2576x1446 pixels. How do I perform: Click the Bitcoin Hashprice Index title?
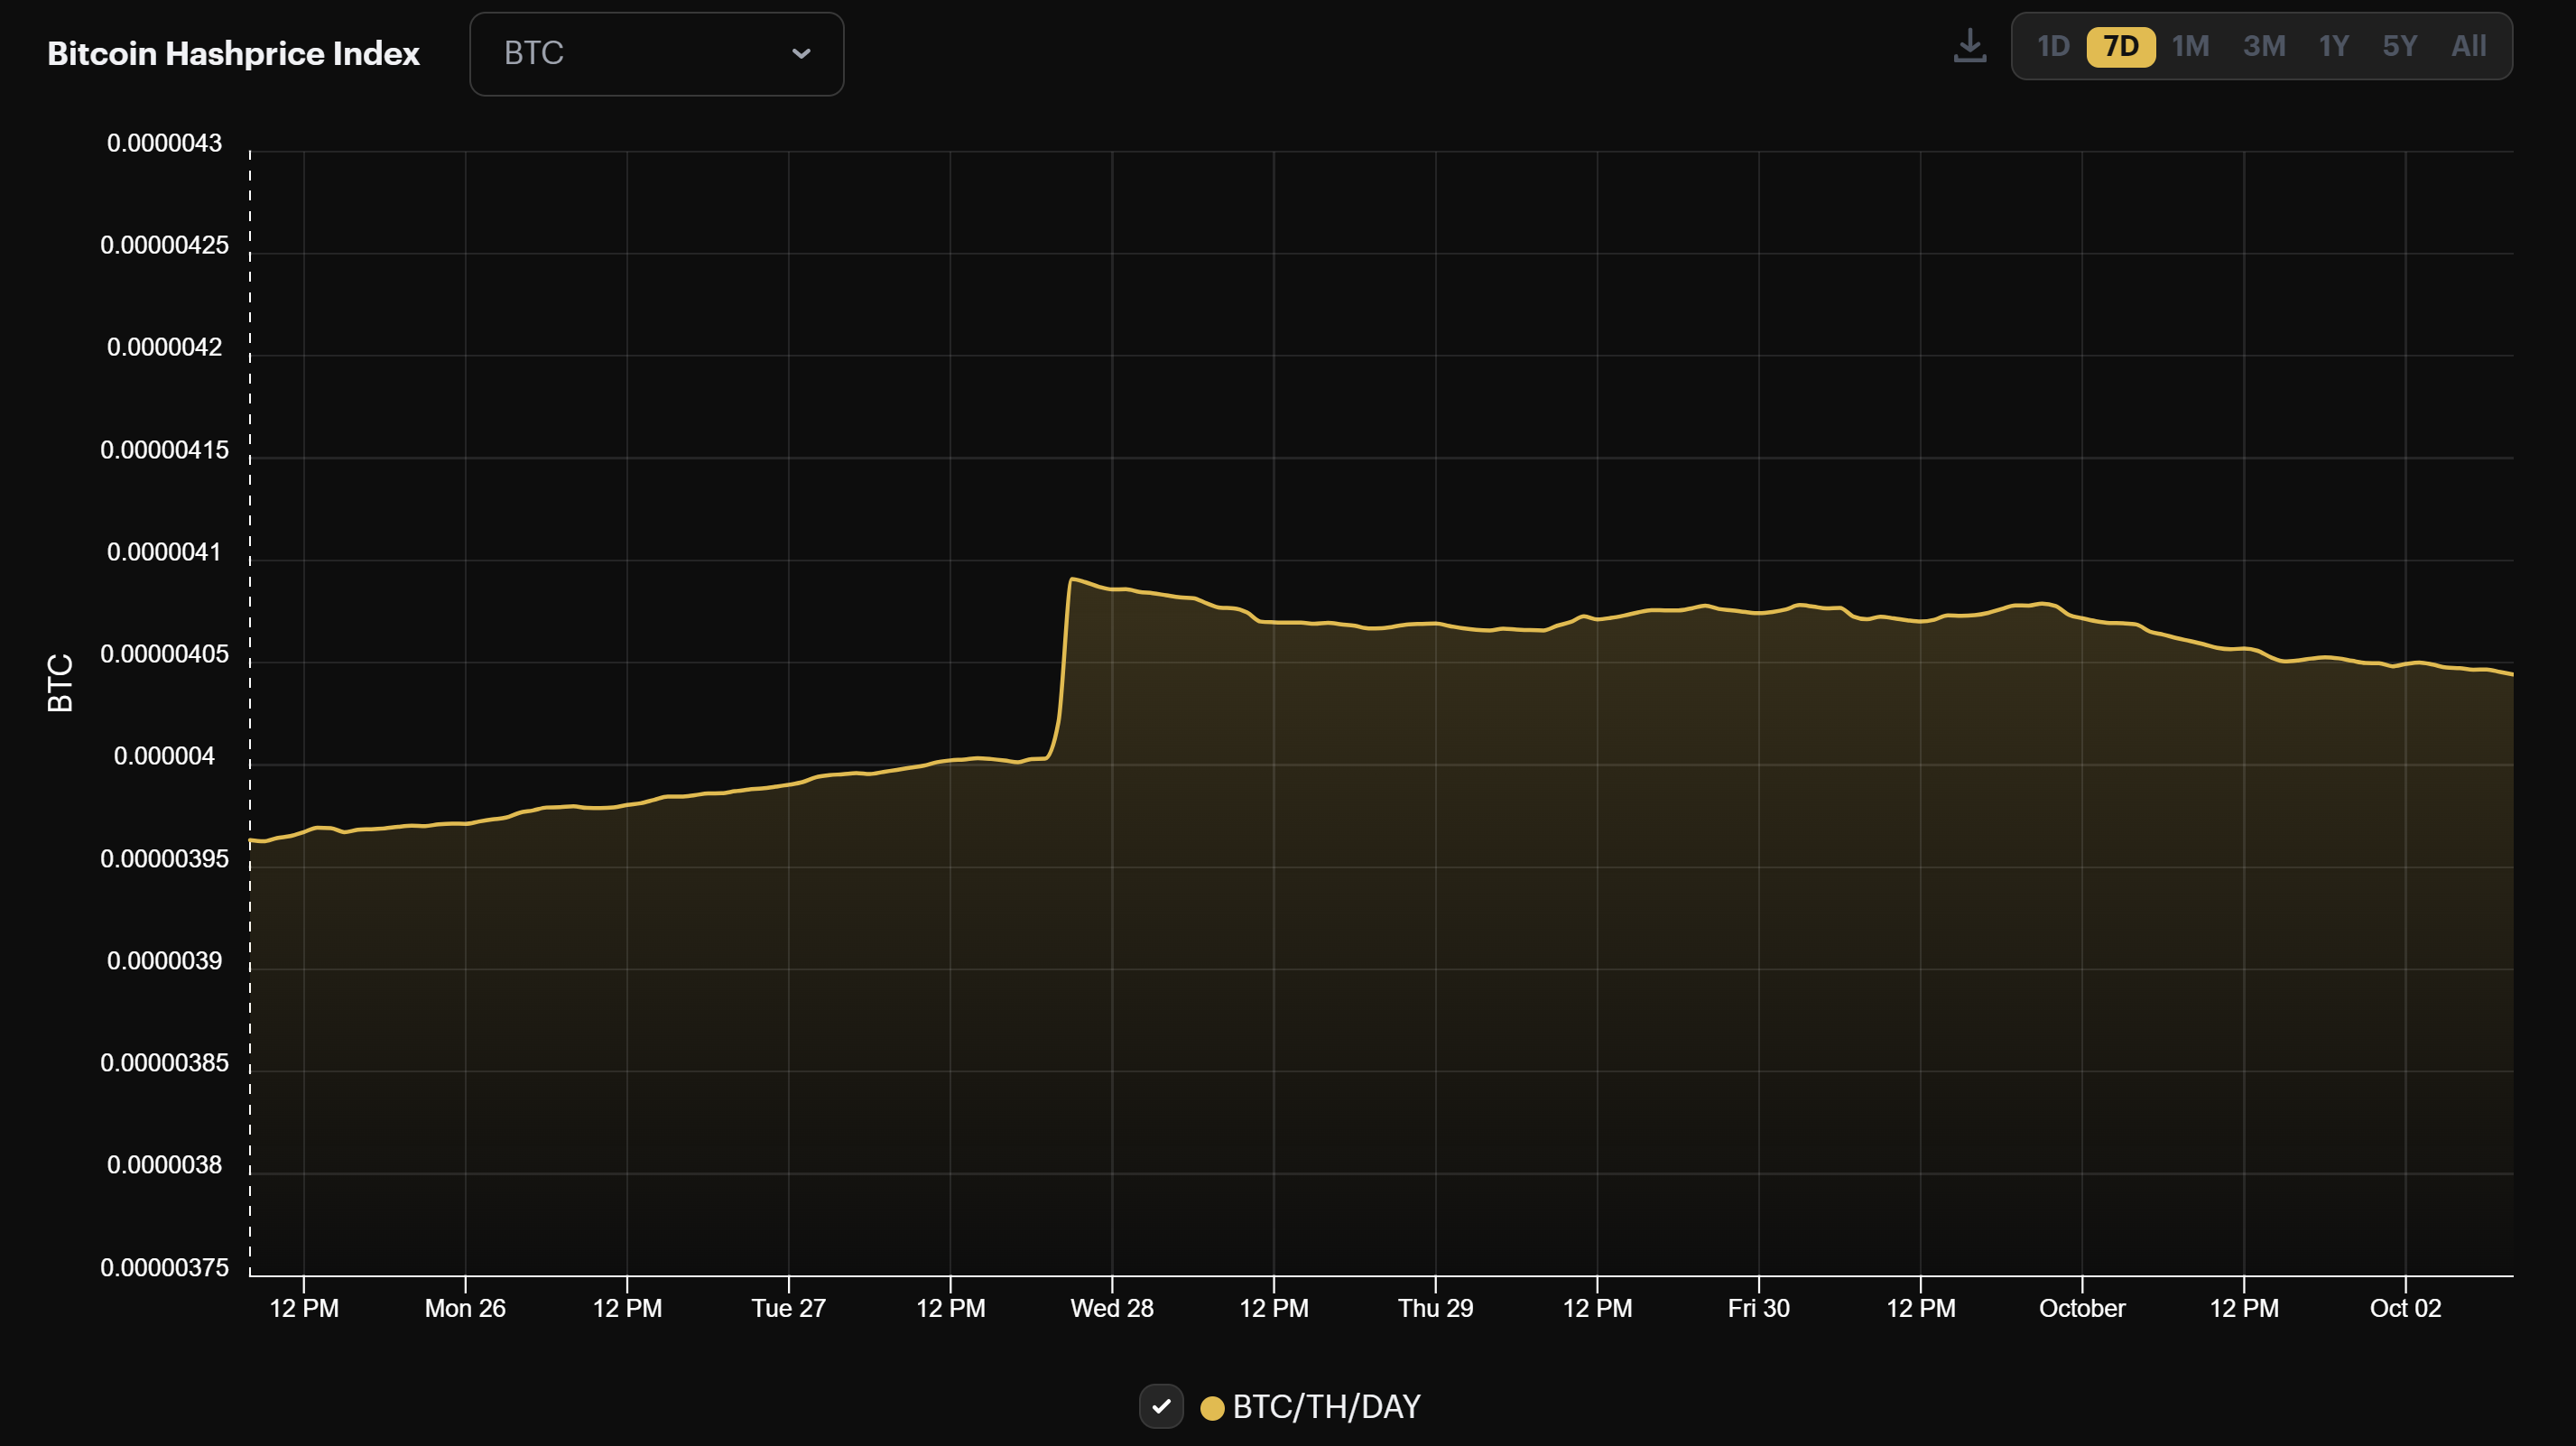point(233,54)
